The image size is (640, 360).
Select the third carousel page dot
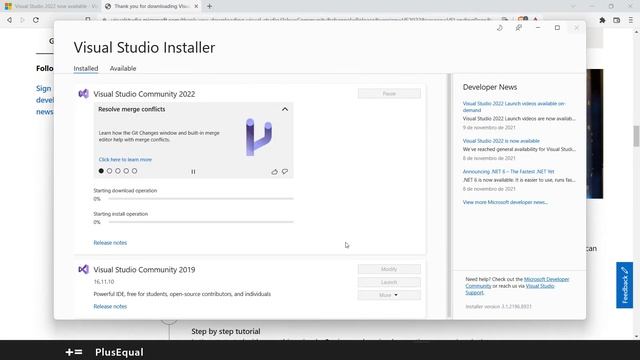(118, 171)
